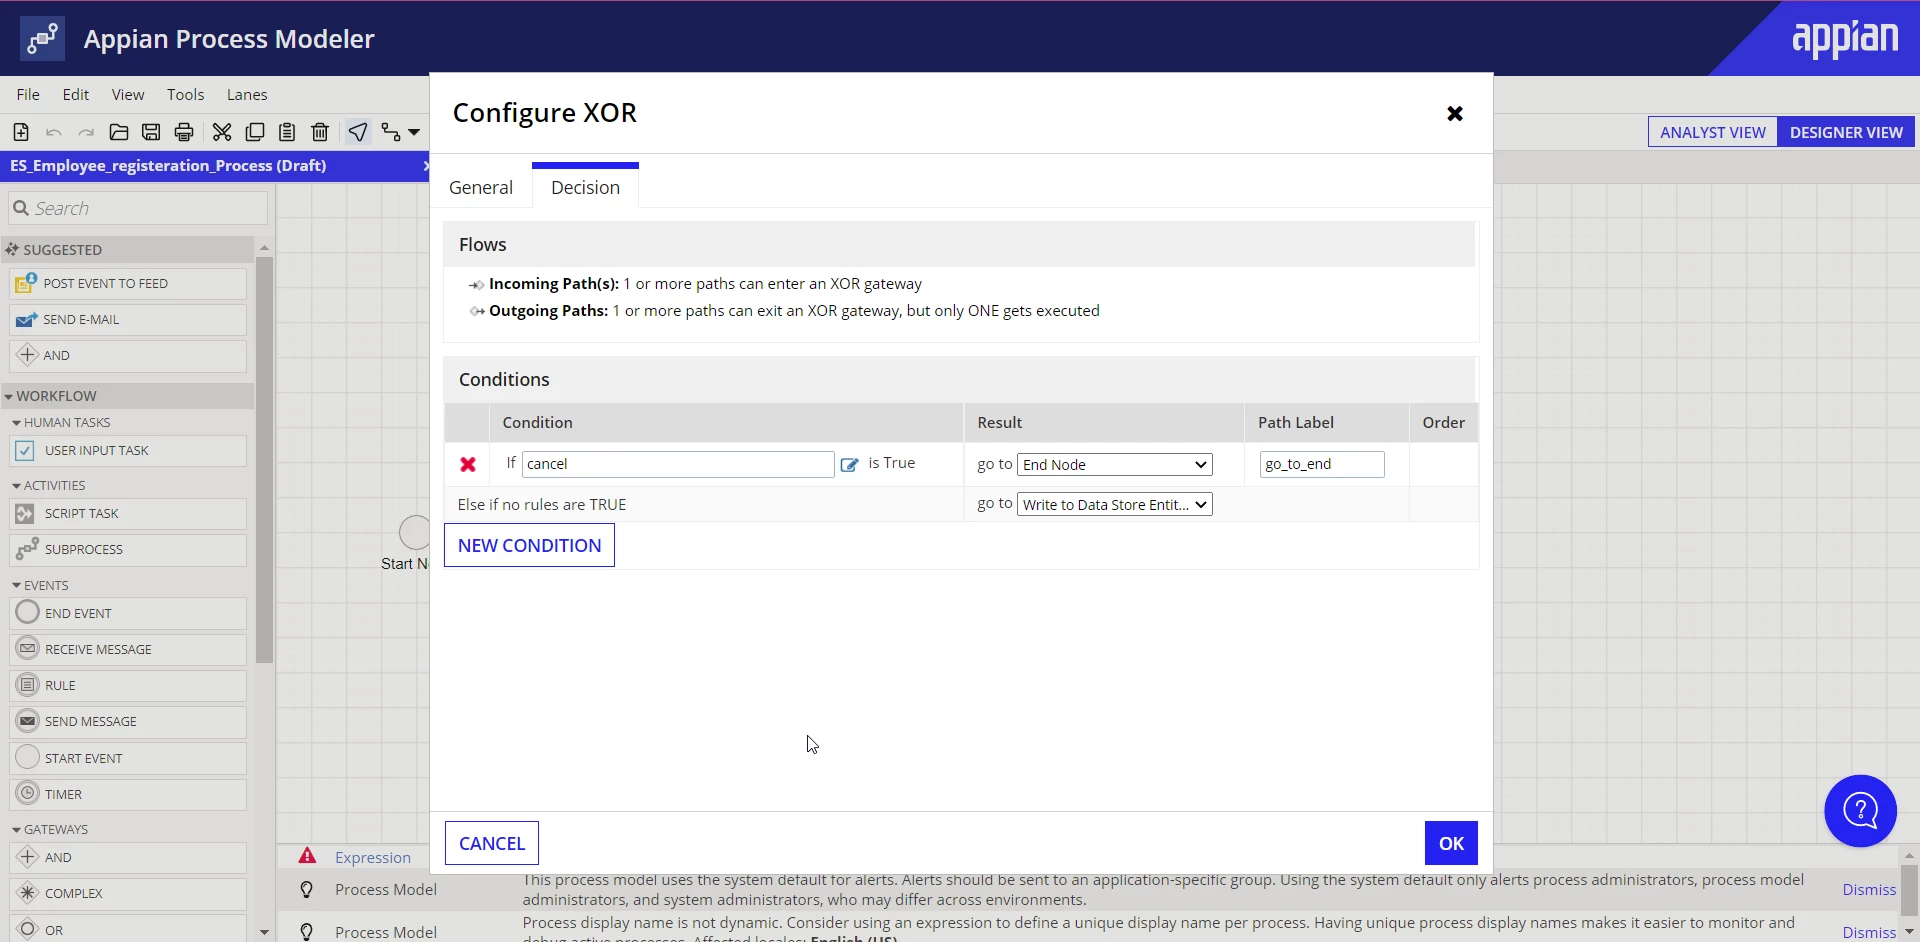
Task: Click the go_to_end path label field
Action: click(1322, 464)
